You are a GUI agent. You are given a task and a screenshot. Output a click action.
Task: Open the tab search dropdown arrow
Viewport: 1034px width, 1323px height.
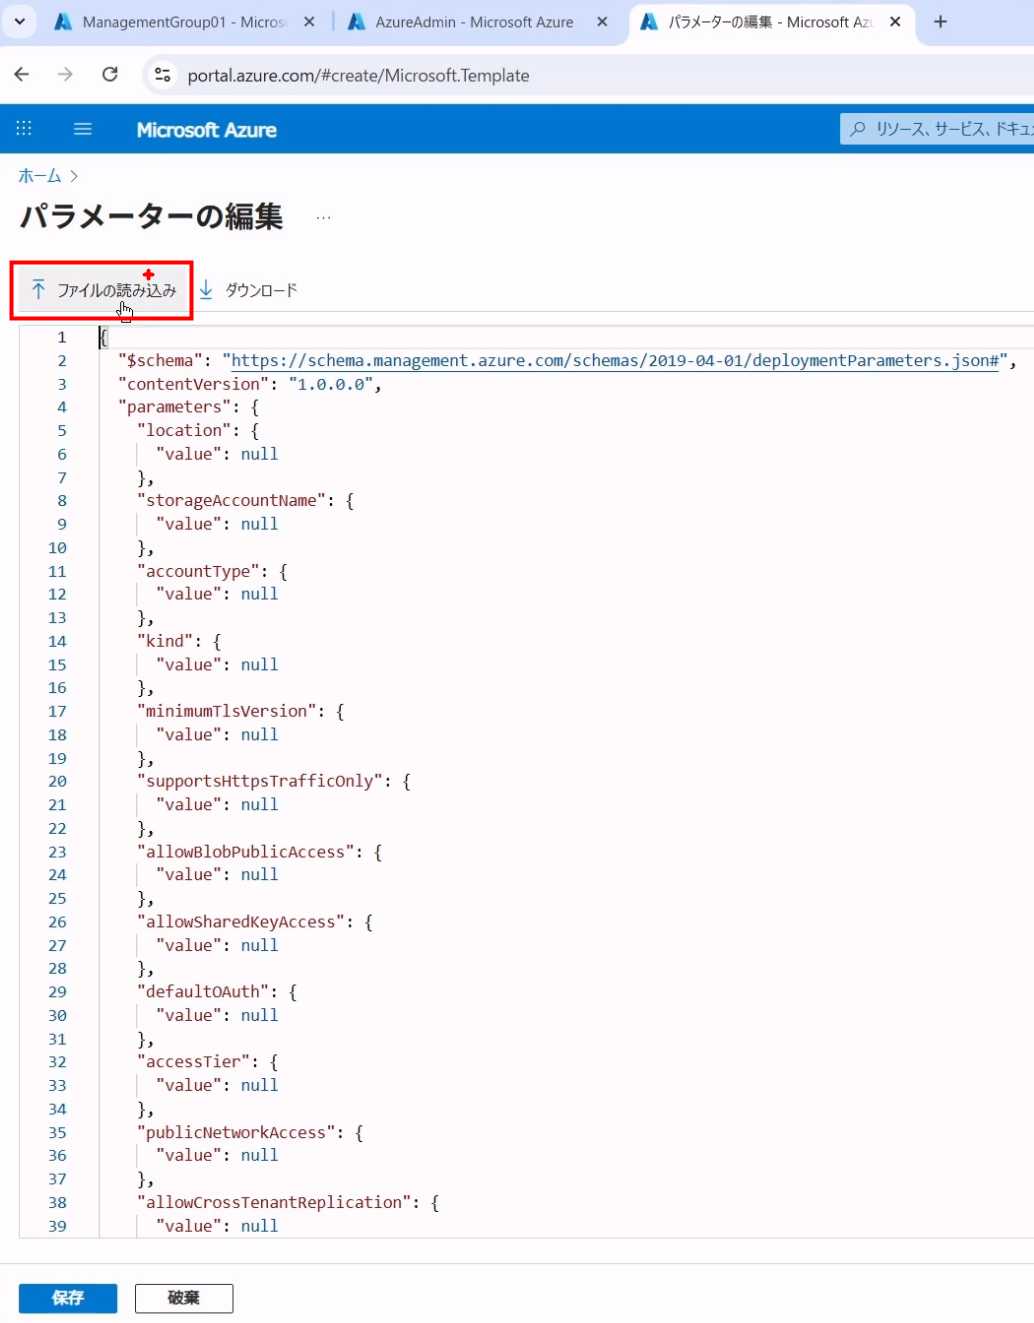20,22
